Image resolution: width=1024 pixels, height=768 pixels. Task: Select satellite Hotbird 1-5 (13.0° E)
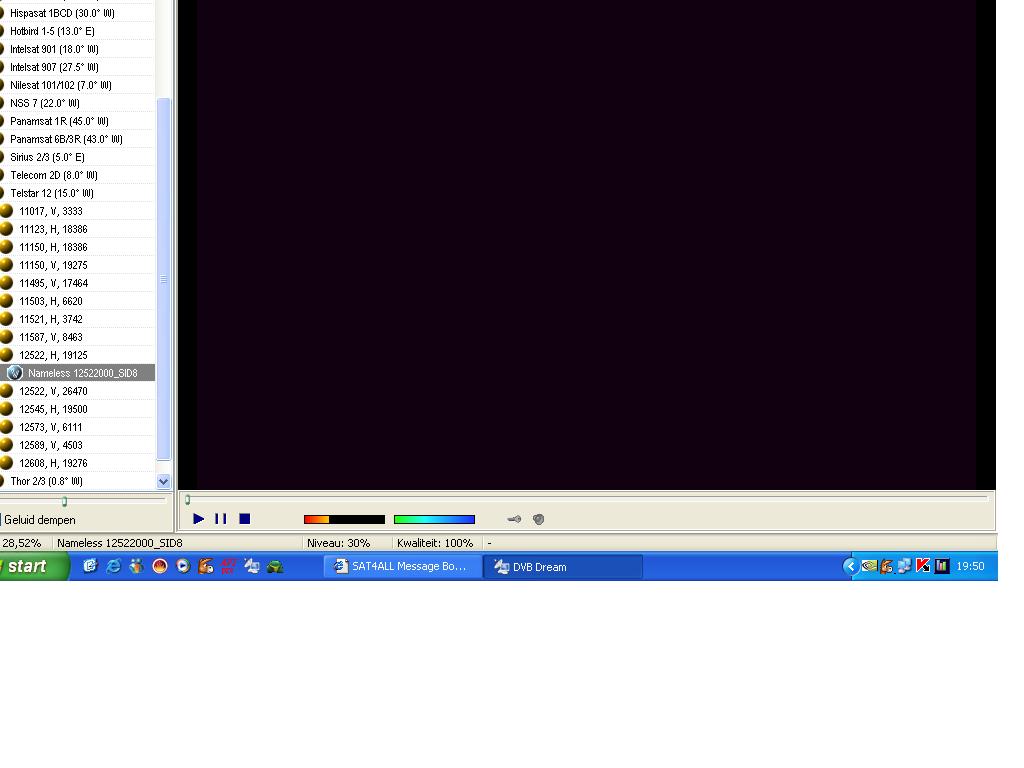pos(52,31)
